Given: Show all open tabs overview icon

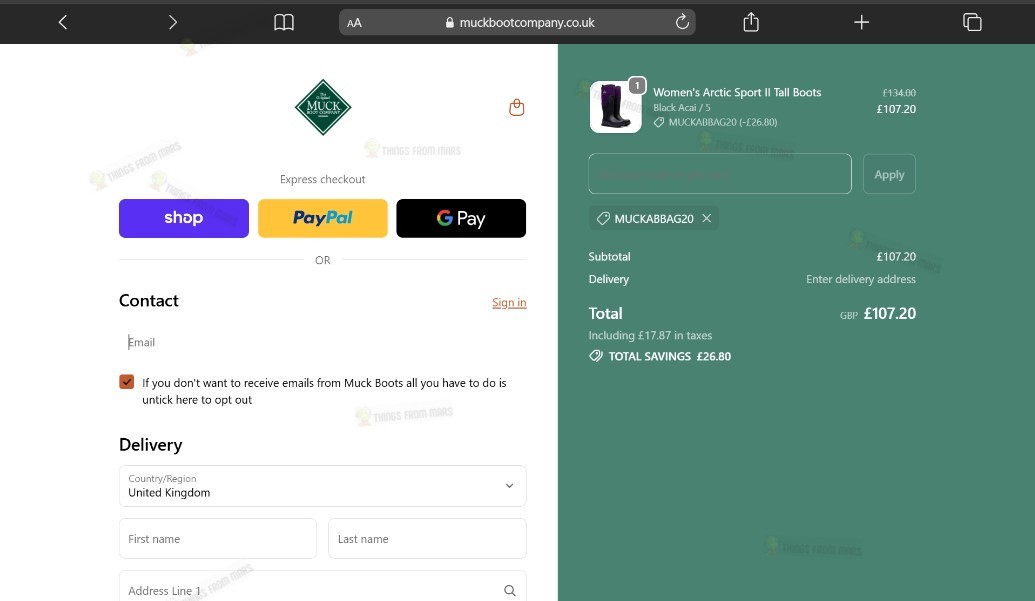Looking at the screenshot, I should [x=972, y=22].
